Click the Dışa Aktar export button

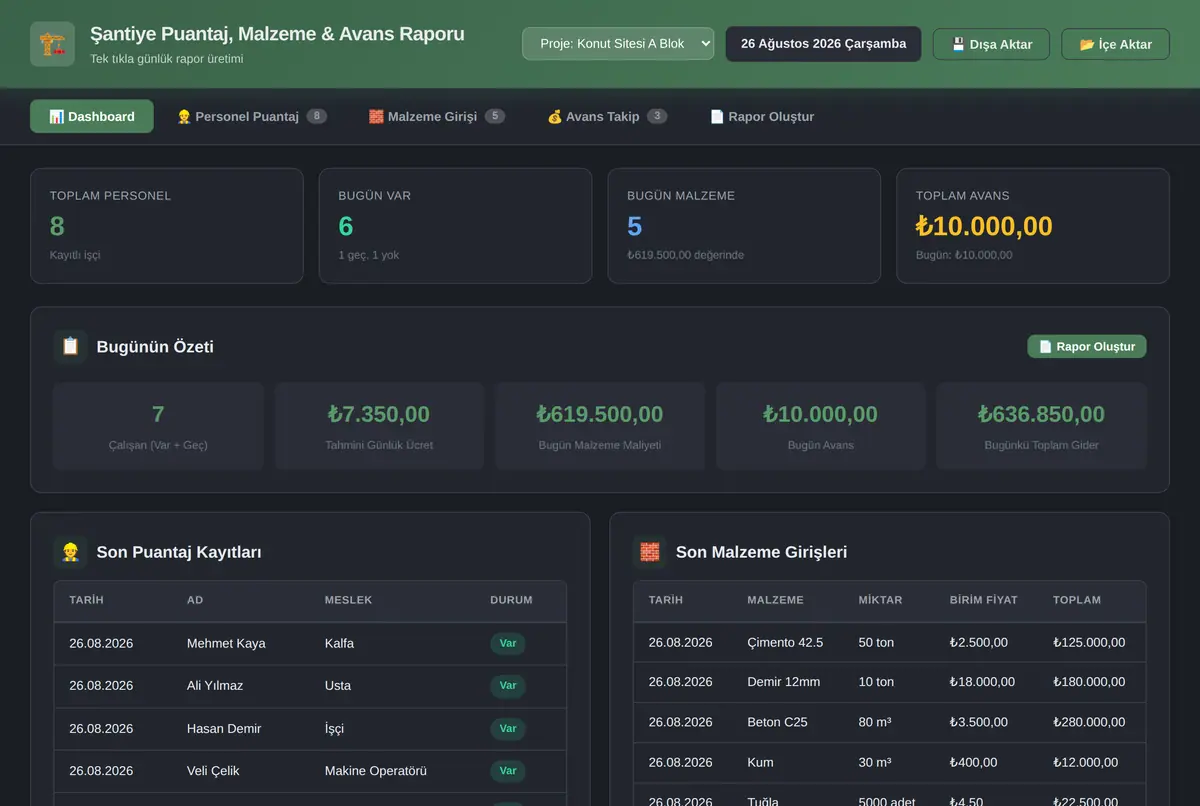[x=991, y=44]
